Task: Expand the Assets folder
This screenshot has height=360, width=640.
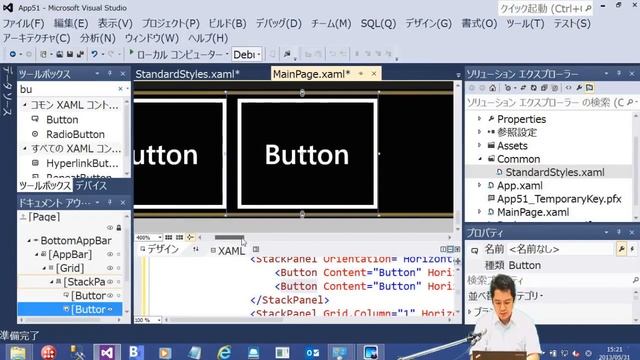Action: [480, 146]
